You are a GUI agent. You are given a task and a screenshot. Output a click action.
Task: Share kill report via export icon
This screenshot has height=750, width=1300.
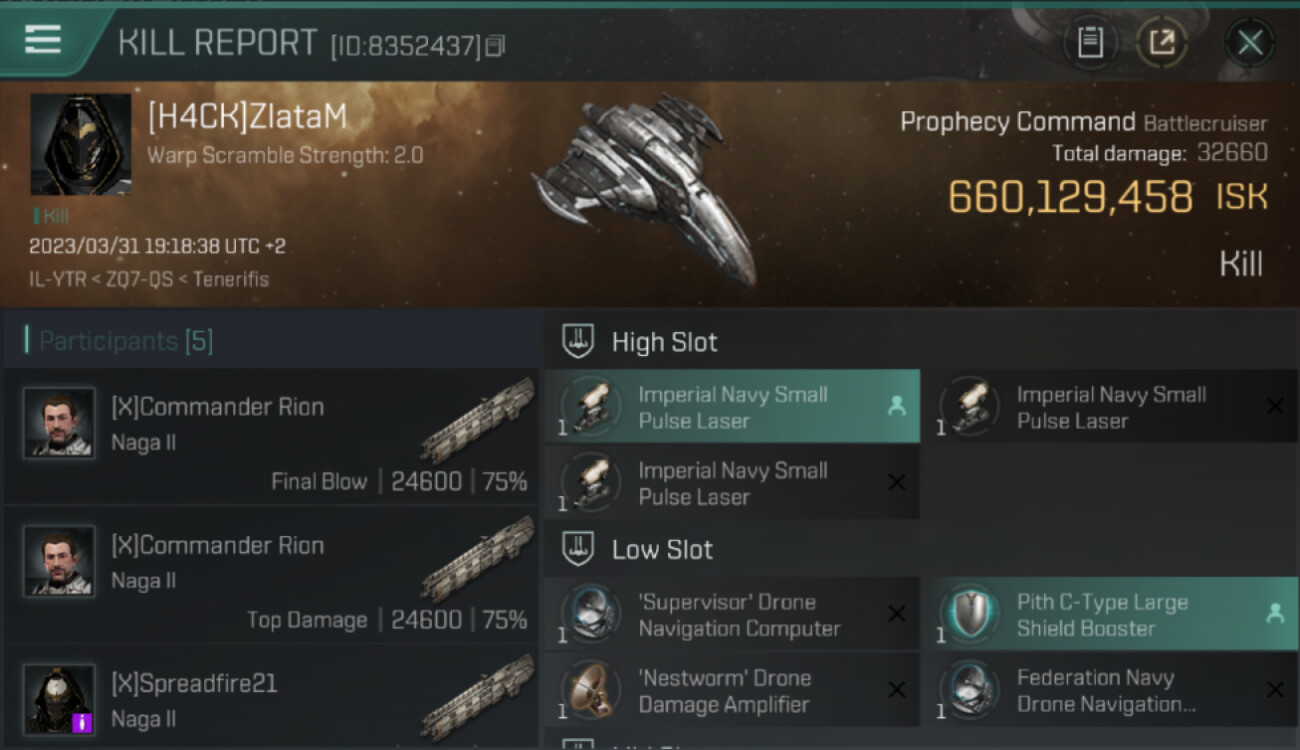[1162, 42]
